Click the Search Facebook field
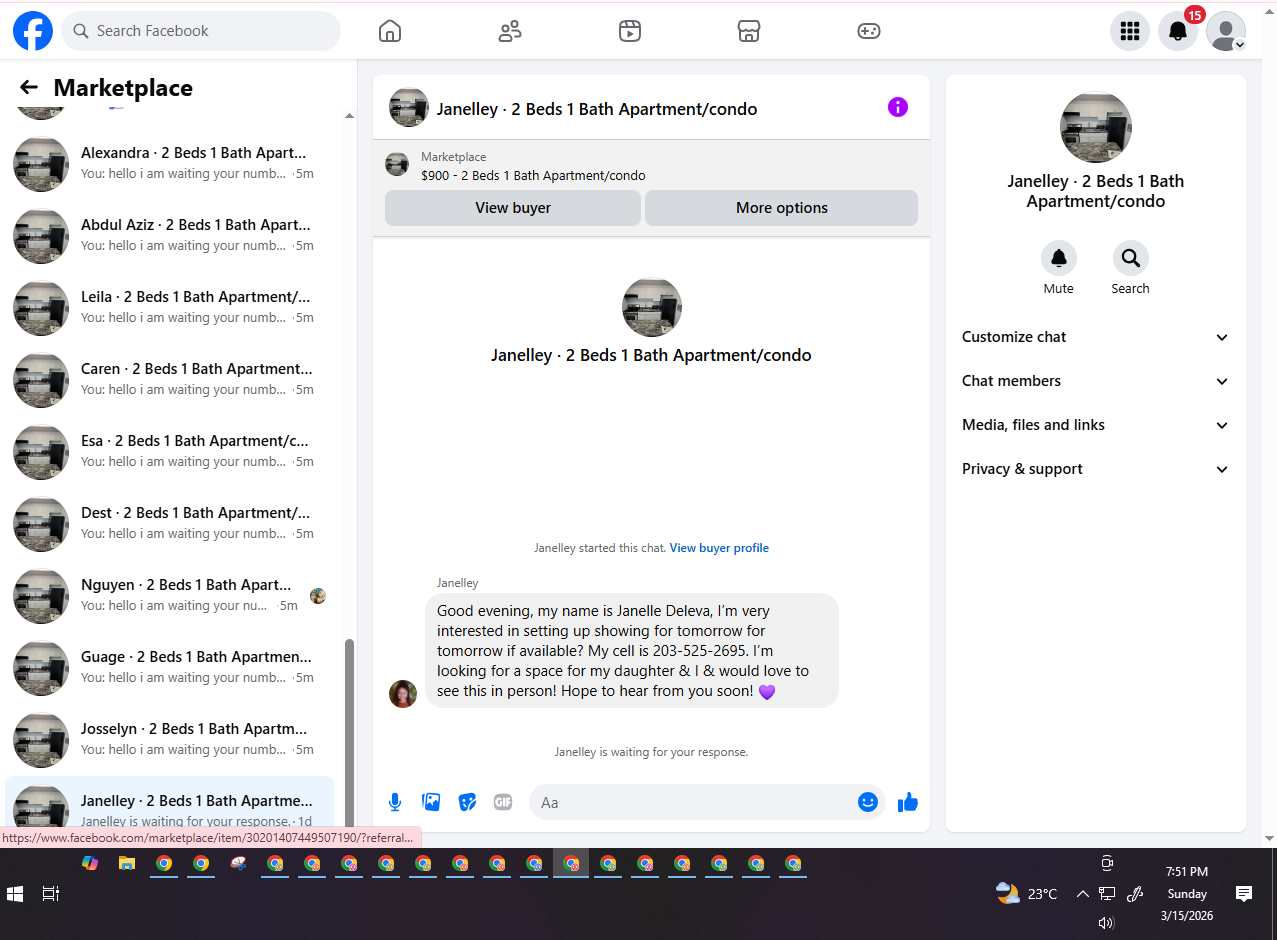Screen dimensions: 1277x940 pos(201,31)
